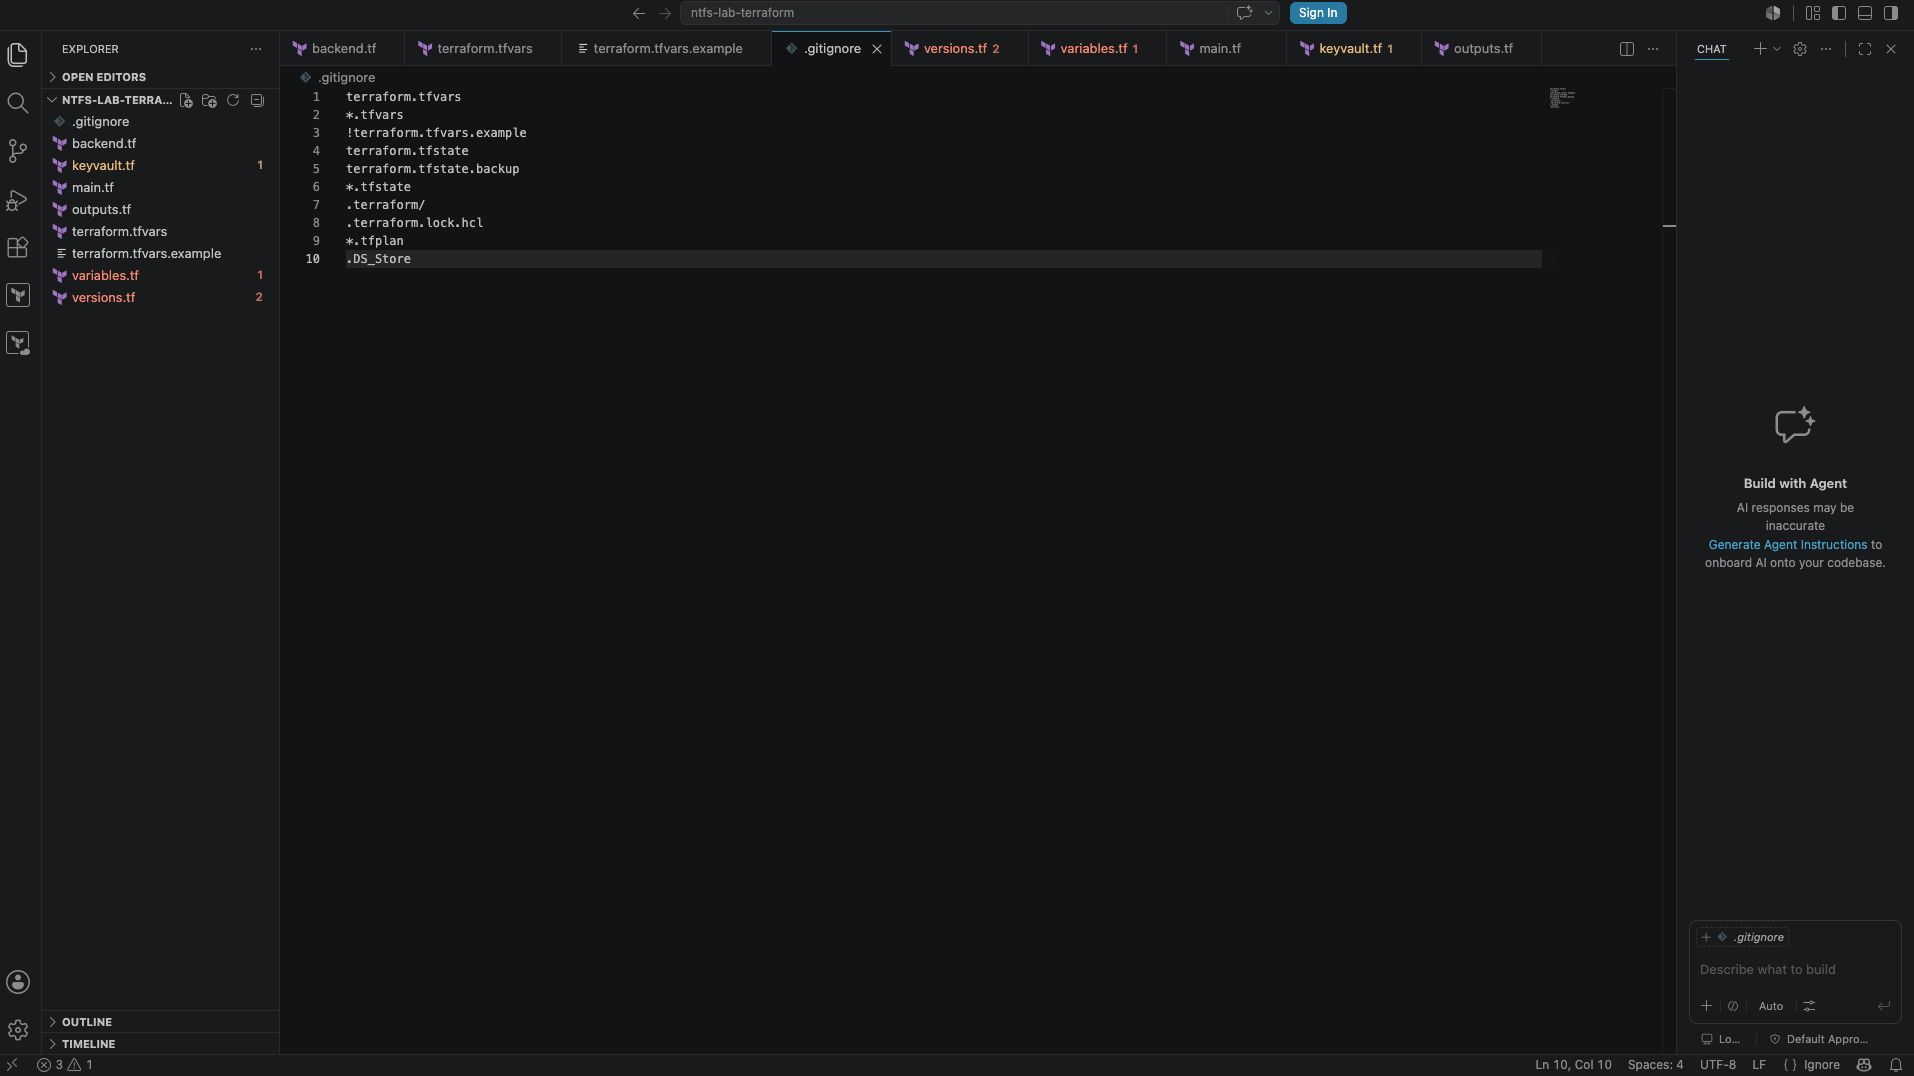Image resolution: width=1914 pixels, height=1076 pixels.
Task: Open the HCP Terraform cloud view
Action: pyautogui.click(x=17, y=343)
